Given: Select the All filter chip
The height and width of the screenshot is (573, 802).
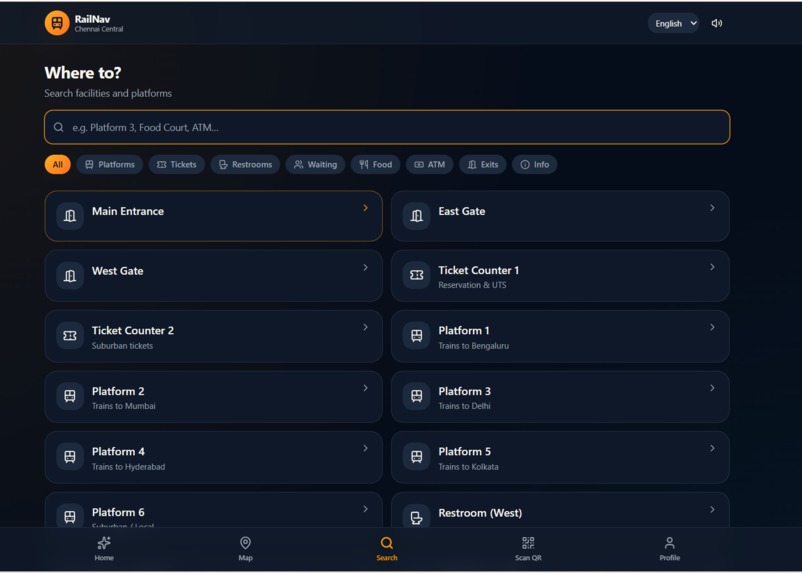Looking at the screenshot, I should coord(57,164).
